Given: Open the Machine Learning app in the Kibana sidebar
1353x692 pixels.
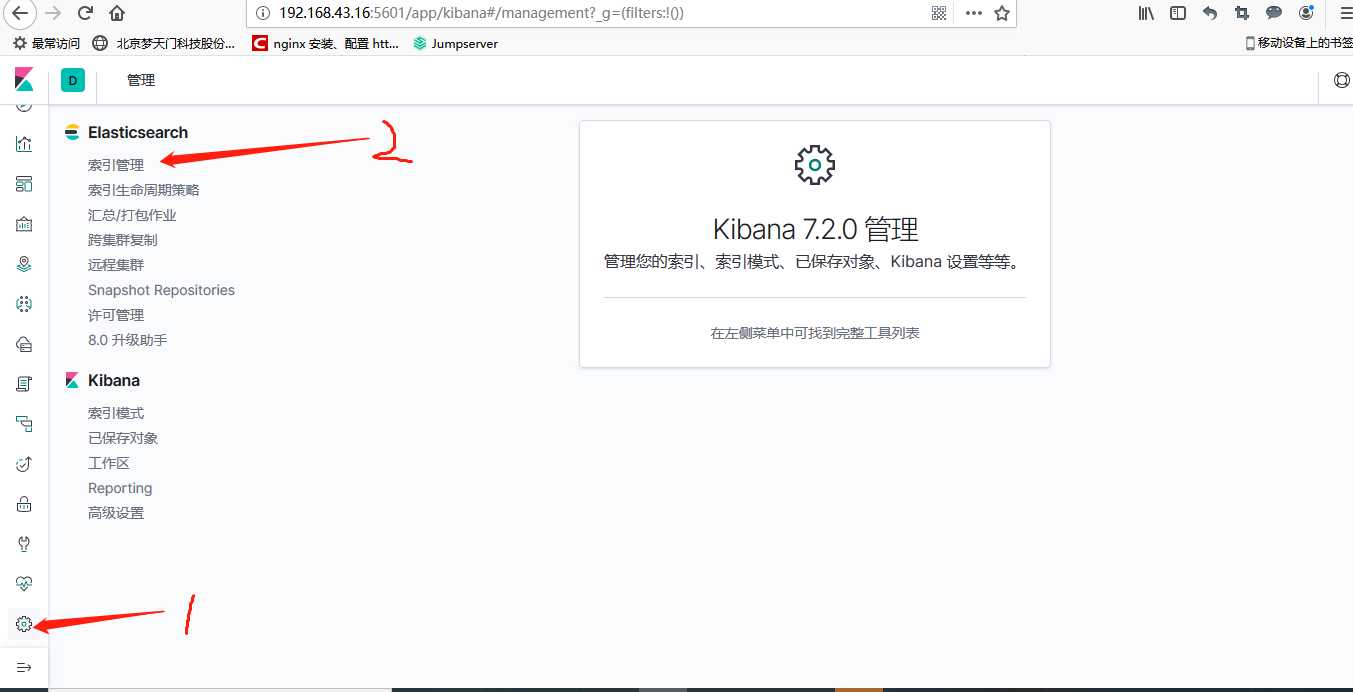Looking at the screenshot, I should pos(24,304).
